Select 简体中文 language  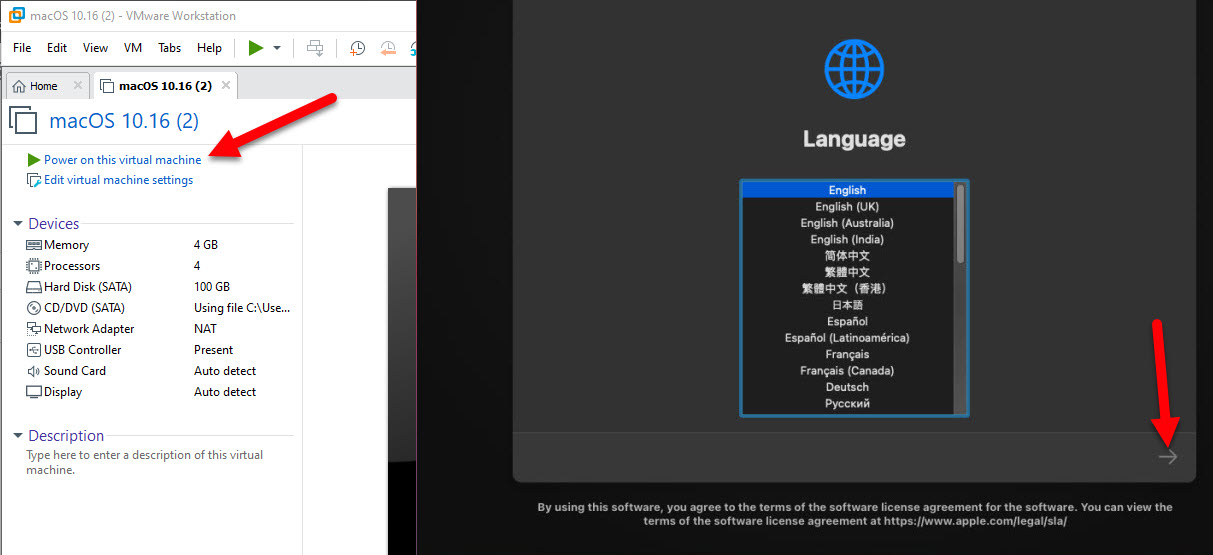(847, 256)
